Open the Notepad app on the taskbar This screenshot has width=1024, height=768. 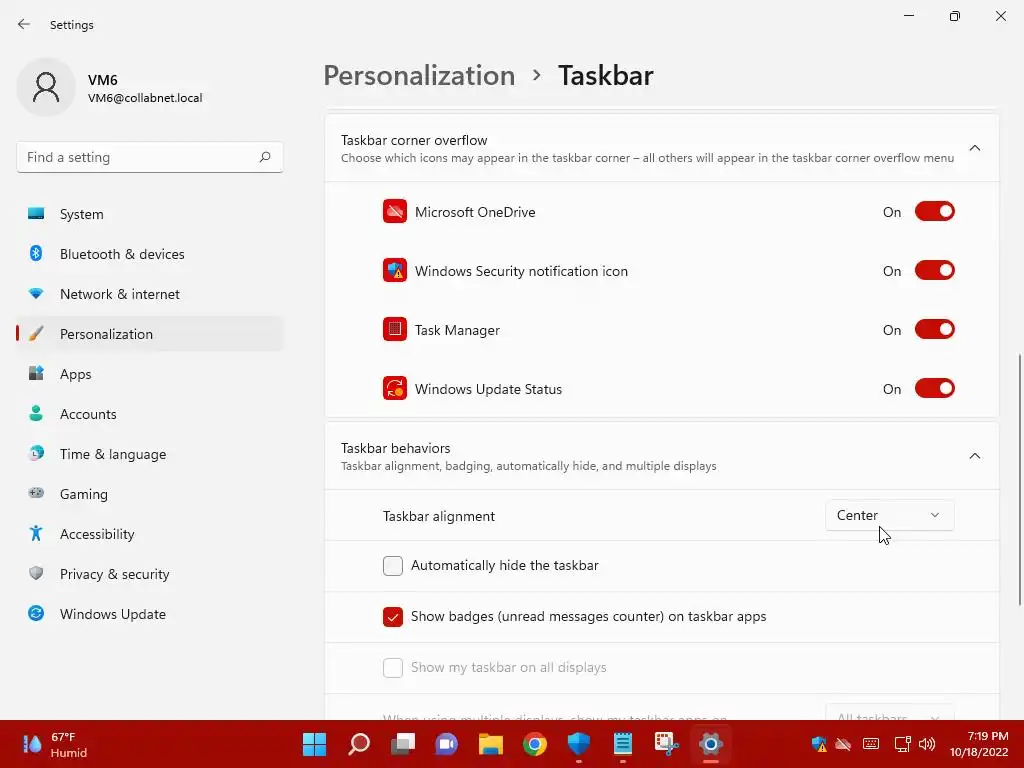623,744
